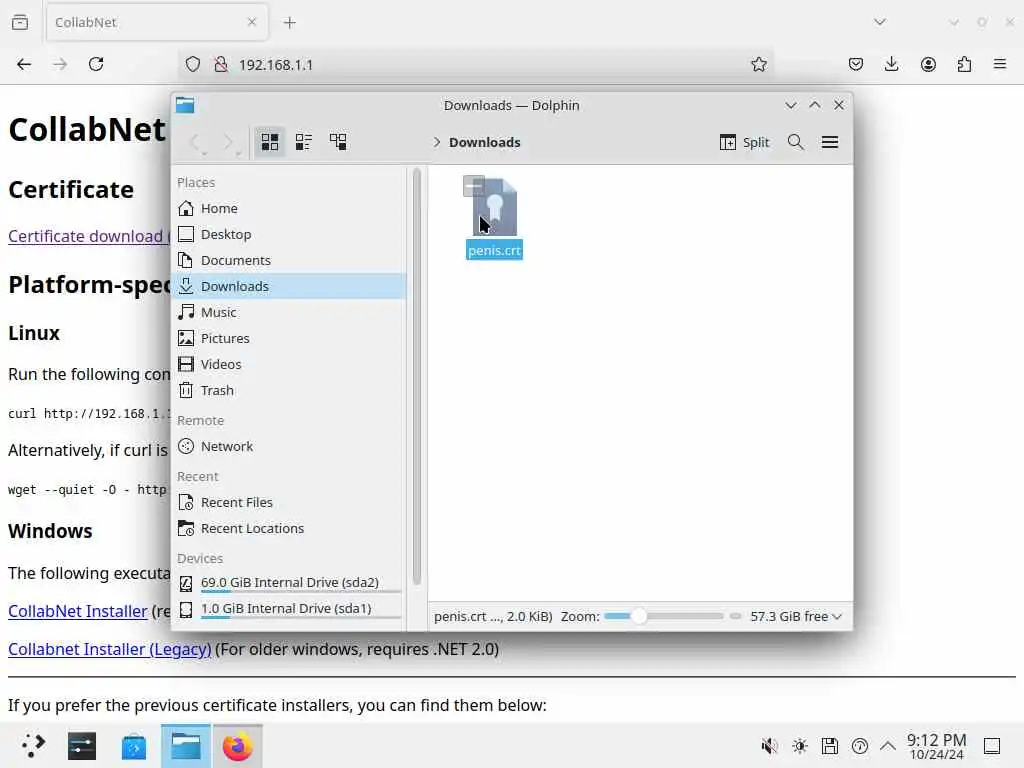The image size is (1024, 768).
Task: Open Desktop in Places sidebar
Action: tap(291, 234)
